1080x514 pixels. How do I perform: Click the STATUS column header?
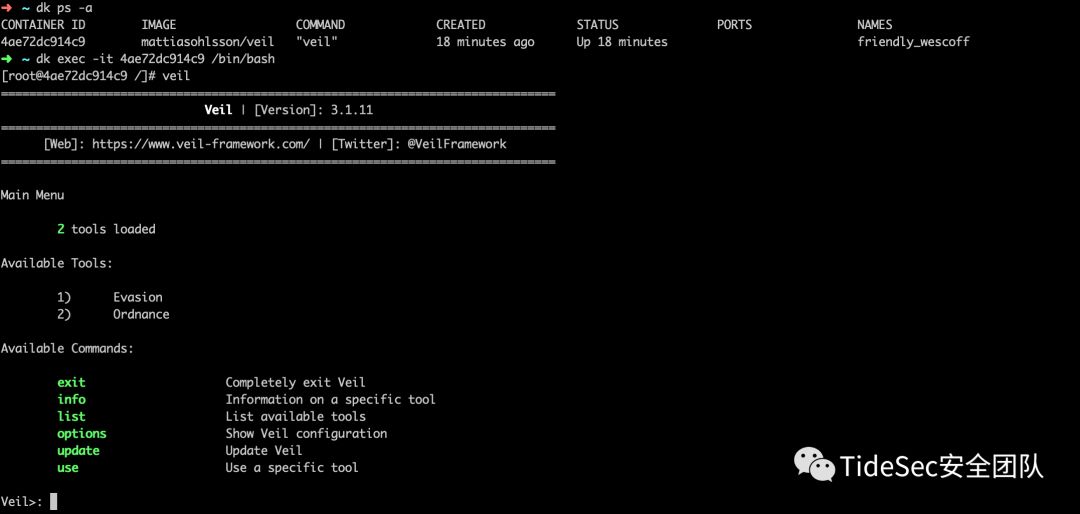597,25
